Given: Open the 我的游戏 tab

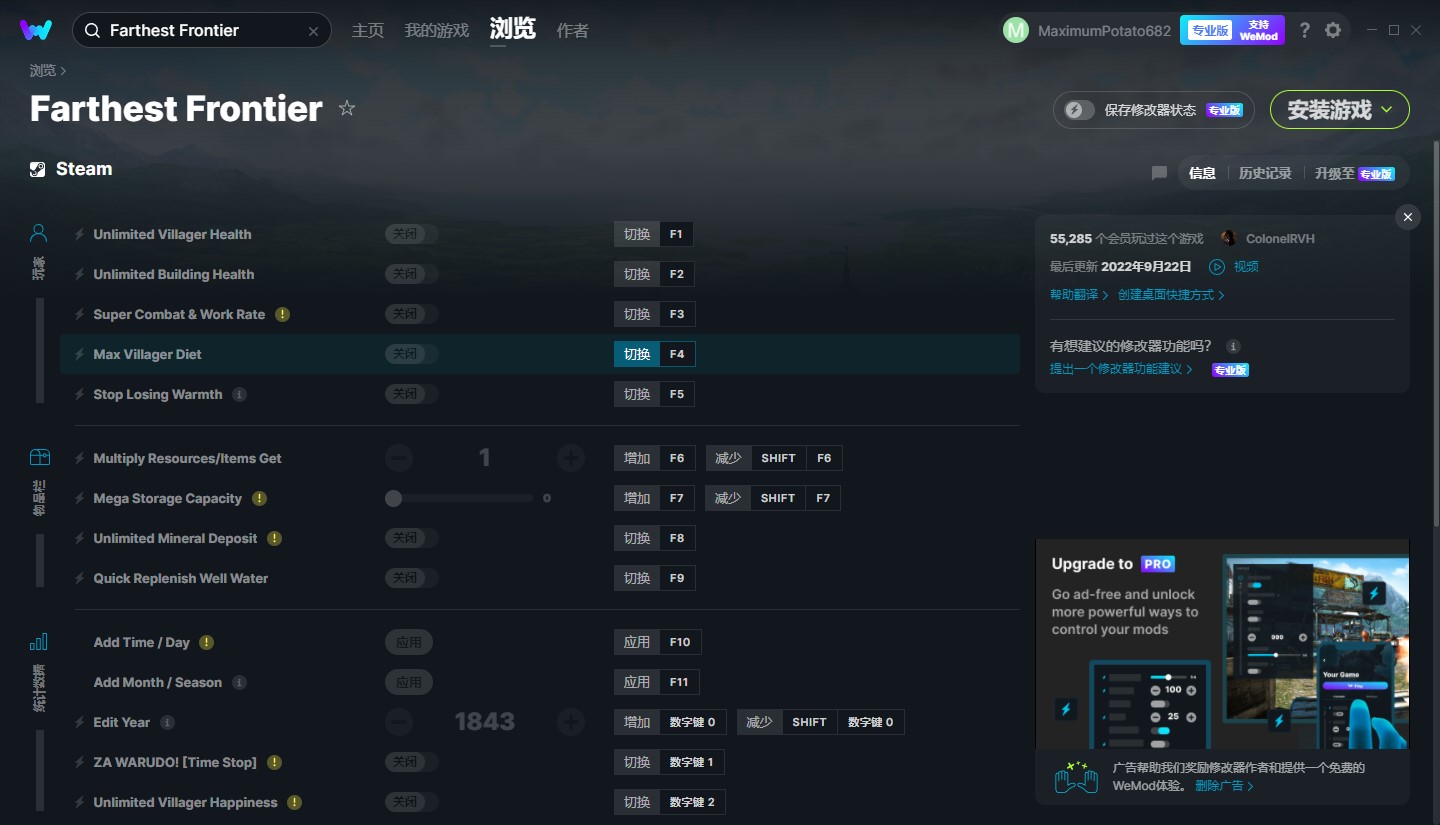Looking at the screenshot, I should pos(436,31).
